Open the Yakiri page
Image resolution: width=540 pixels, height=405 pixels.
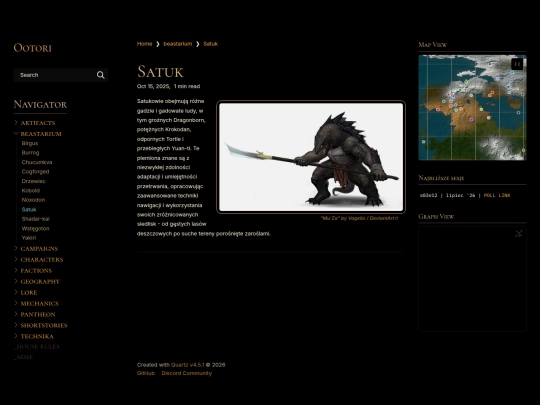tap(29, 238)
